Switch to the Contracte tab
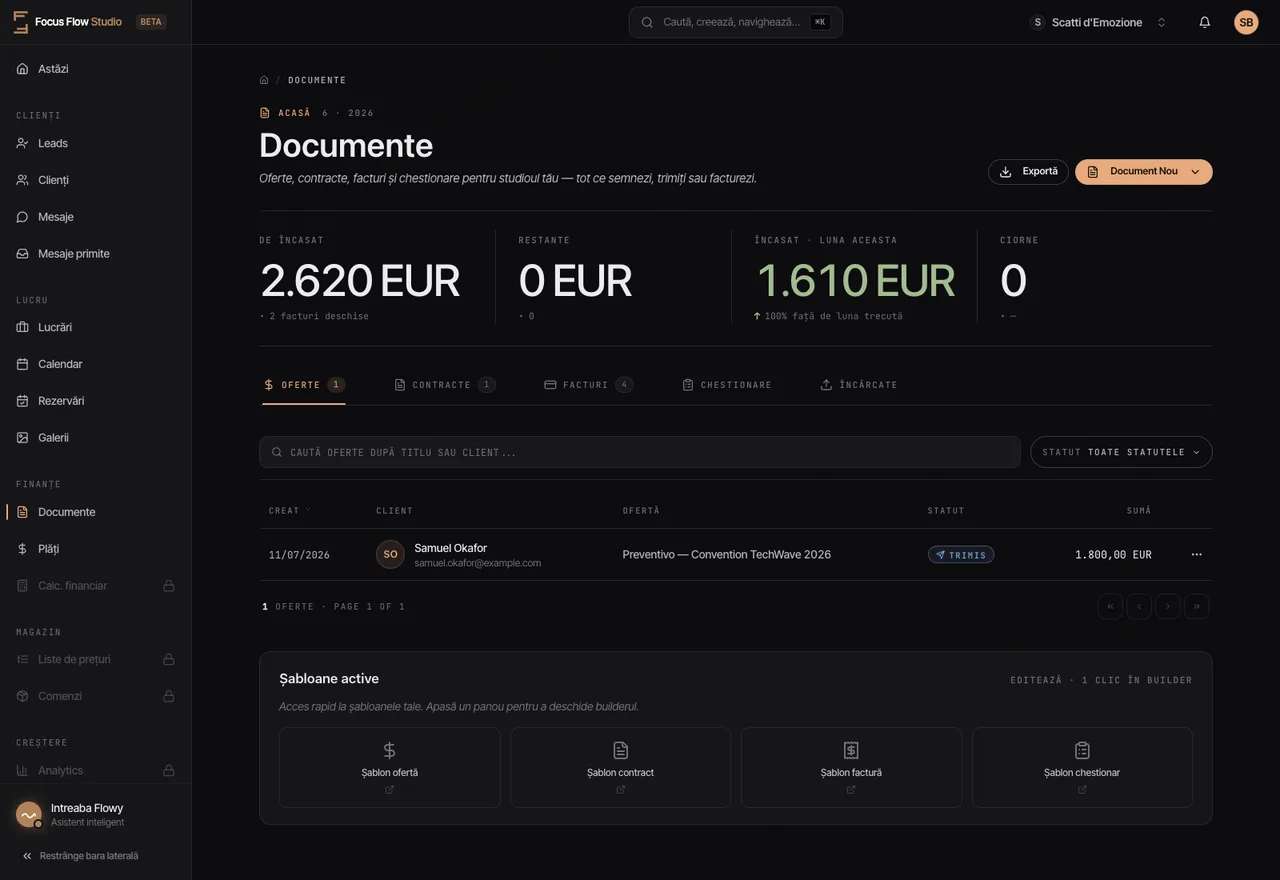 click(x=444, y=385)
